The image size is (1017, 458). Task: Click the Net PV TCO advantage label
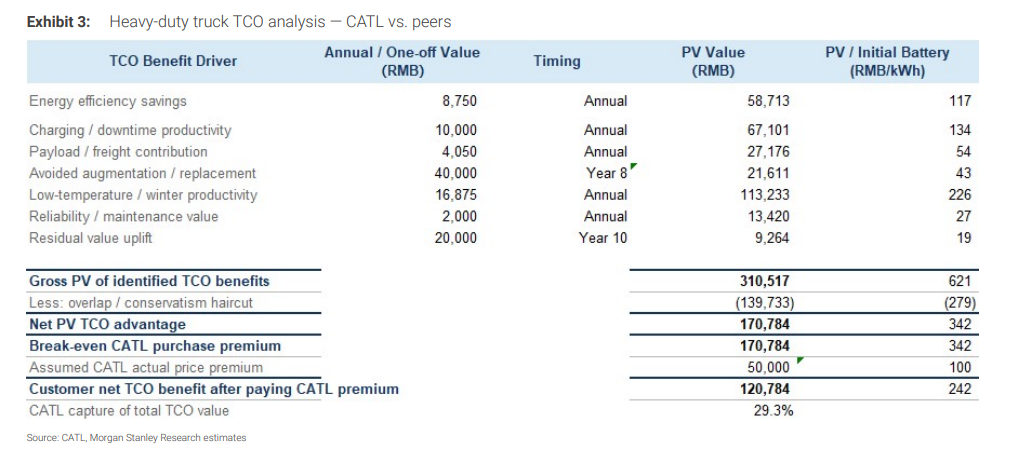tap(108, 324)
